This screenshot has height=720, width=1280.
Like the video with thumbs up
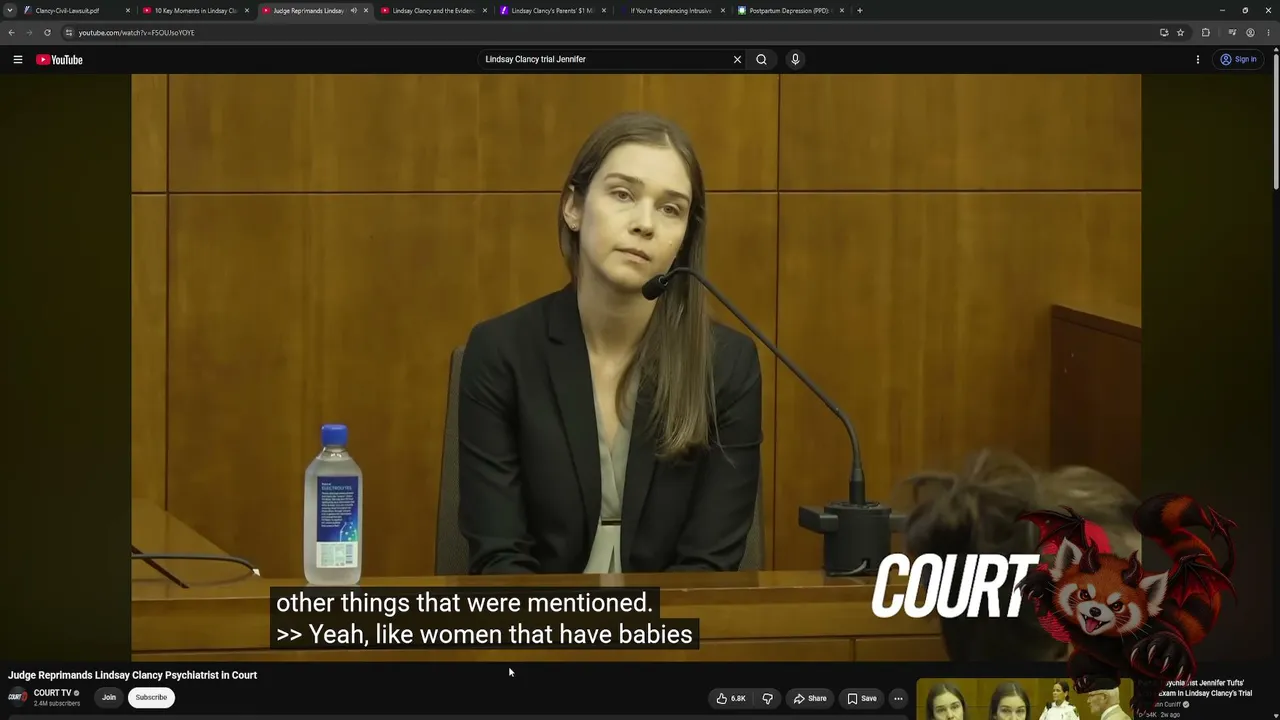731,698
